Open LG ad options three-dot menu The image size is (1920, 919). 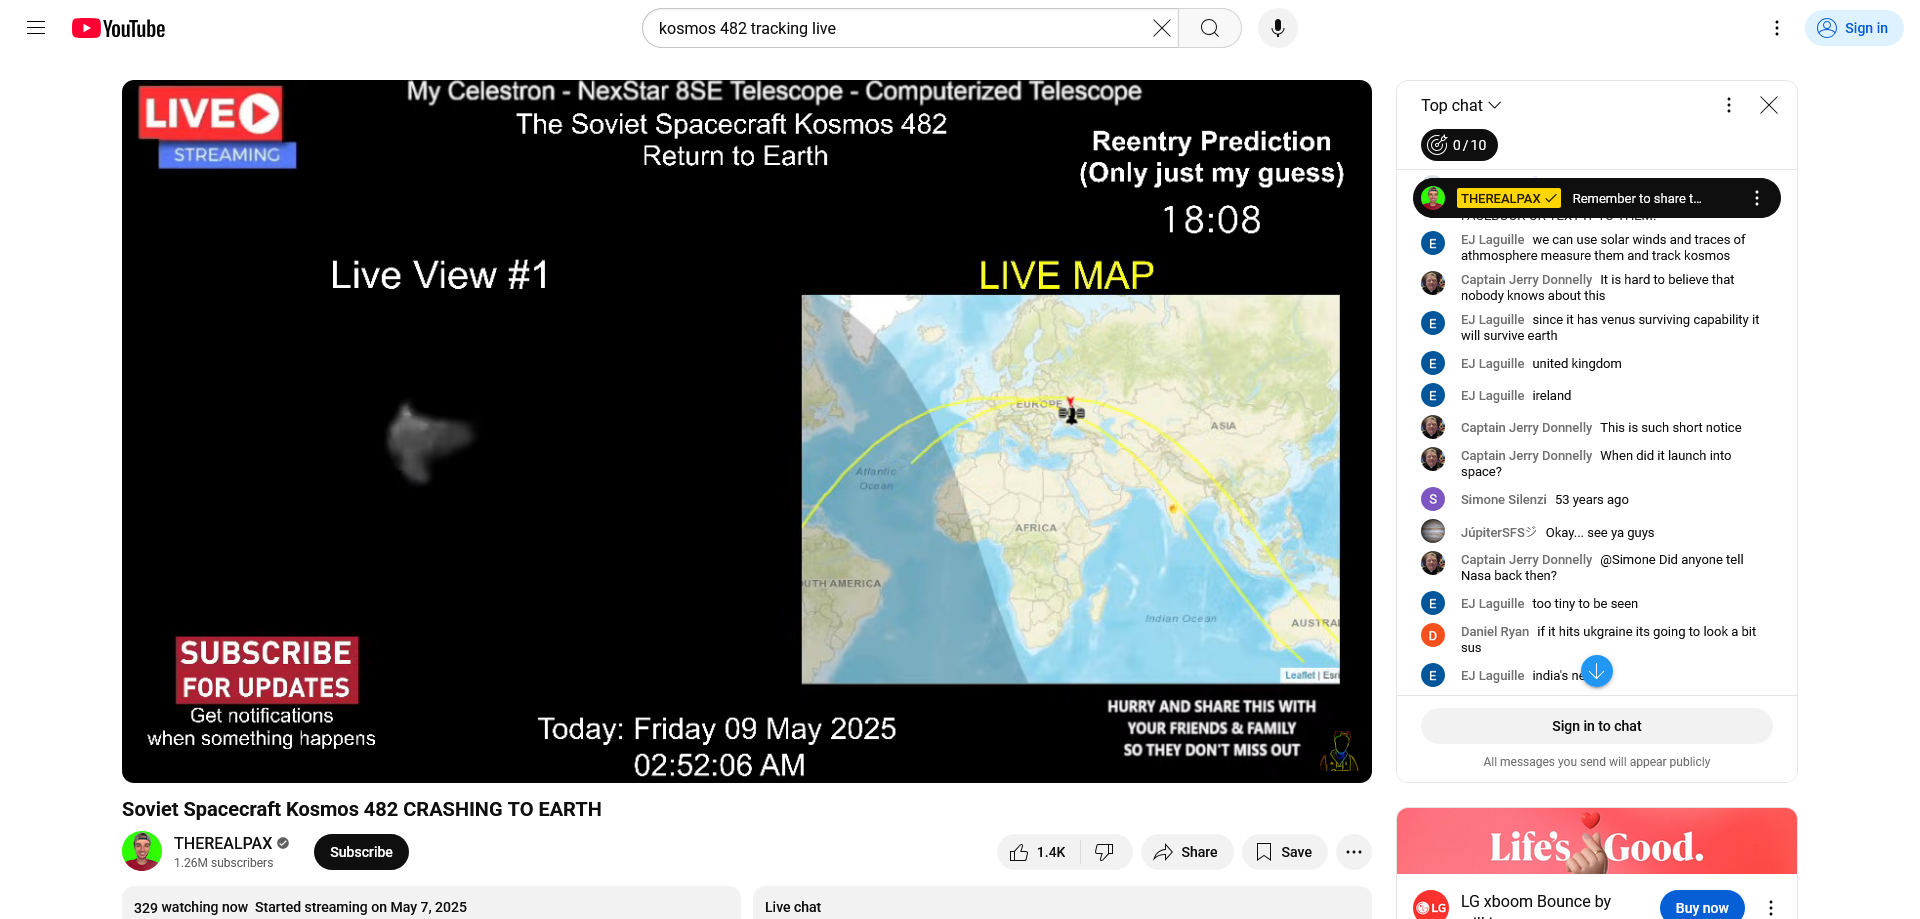pos(1770,907)
